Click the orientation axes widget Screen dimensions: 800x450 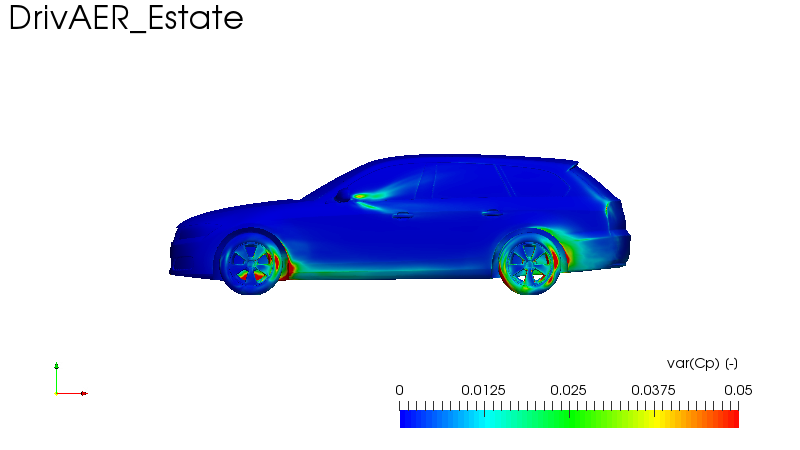coord(70,380)
